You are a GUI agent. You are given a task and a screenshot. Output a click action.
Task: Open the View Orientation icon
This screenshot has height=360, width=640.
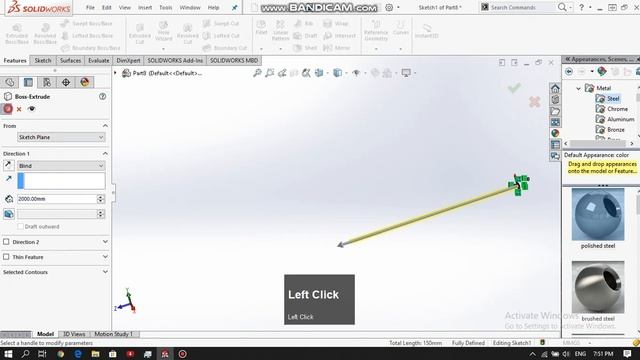319,73
